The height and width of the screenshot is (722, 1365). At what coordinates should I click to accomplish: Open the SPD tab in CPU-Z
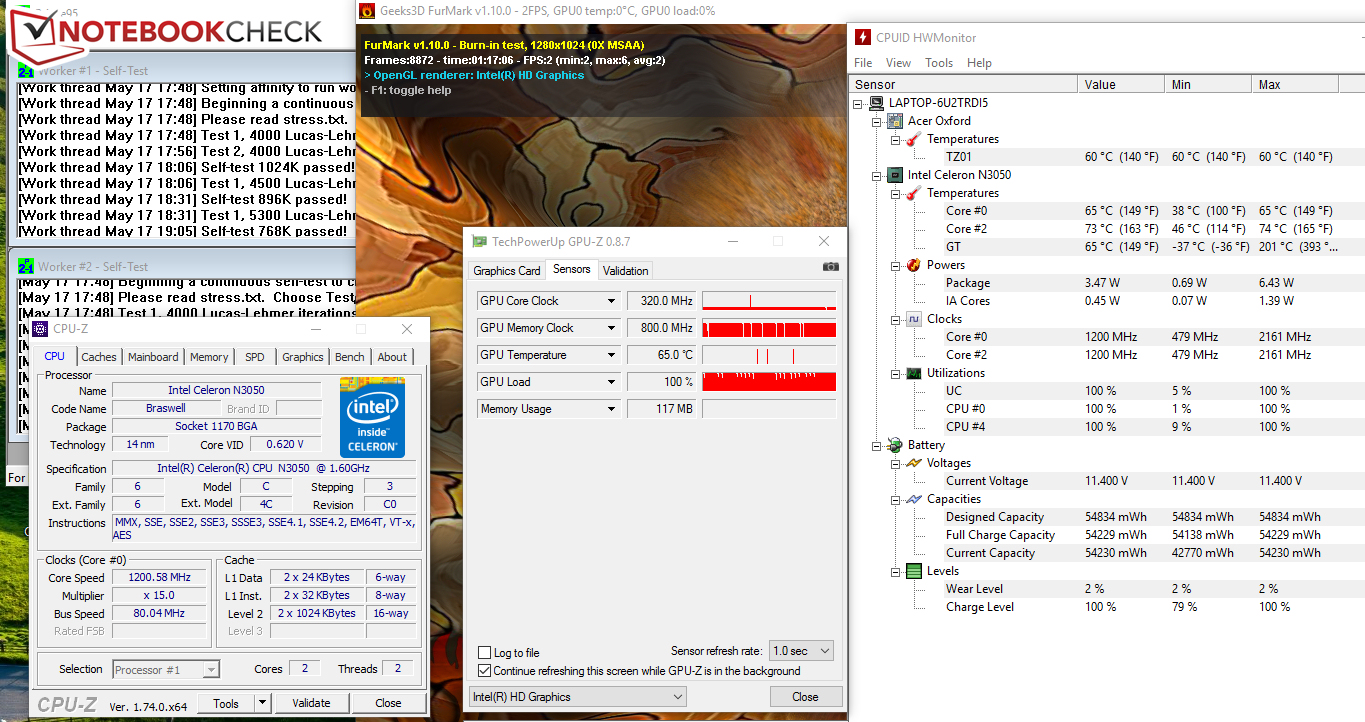click(255, 357)
